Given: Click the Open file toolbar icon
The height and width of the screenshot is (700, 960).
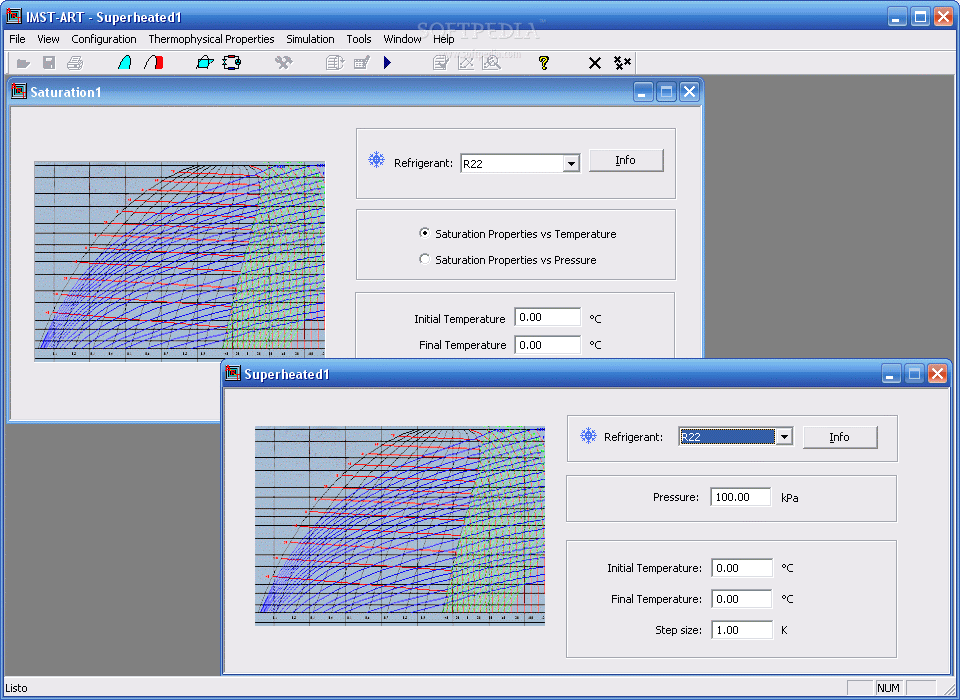Looking at the screenshot, I should (23, 63).
